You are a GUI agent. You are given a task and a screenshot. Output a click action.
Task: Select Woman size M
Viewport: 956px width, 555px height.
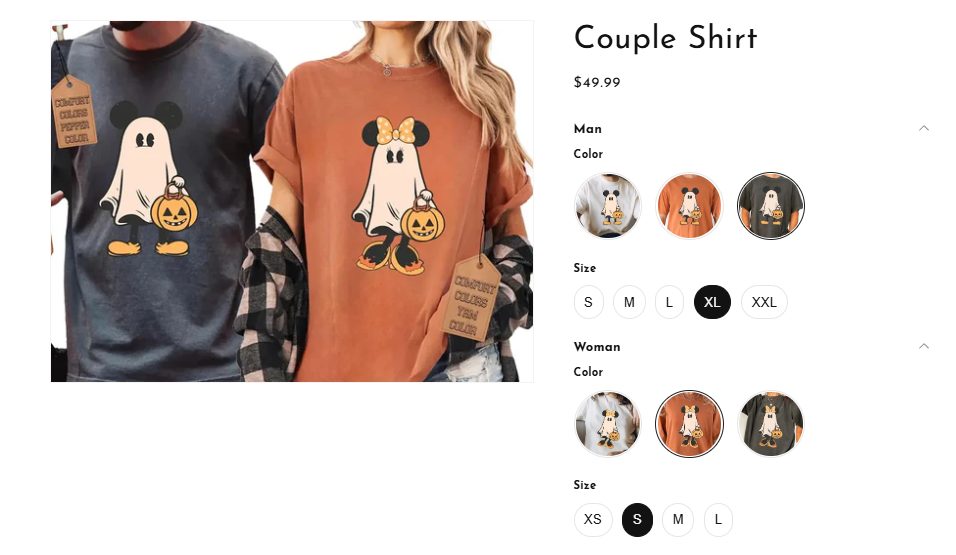678,520
